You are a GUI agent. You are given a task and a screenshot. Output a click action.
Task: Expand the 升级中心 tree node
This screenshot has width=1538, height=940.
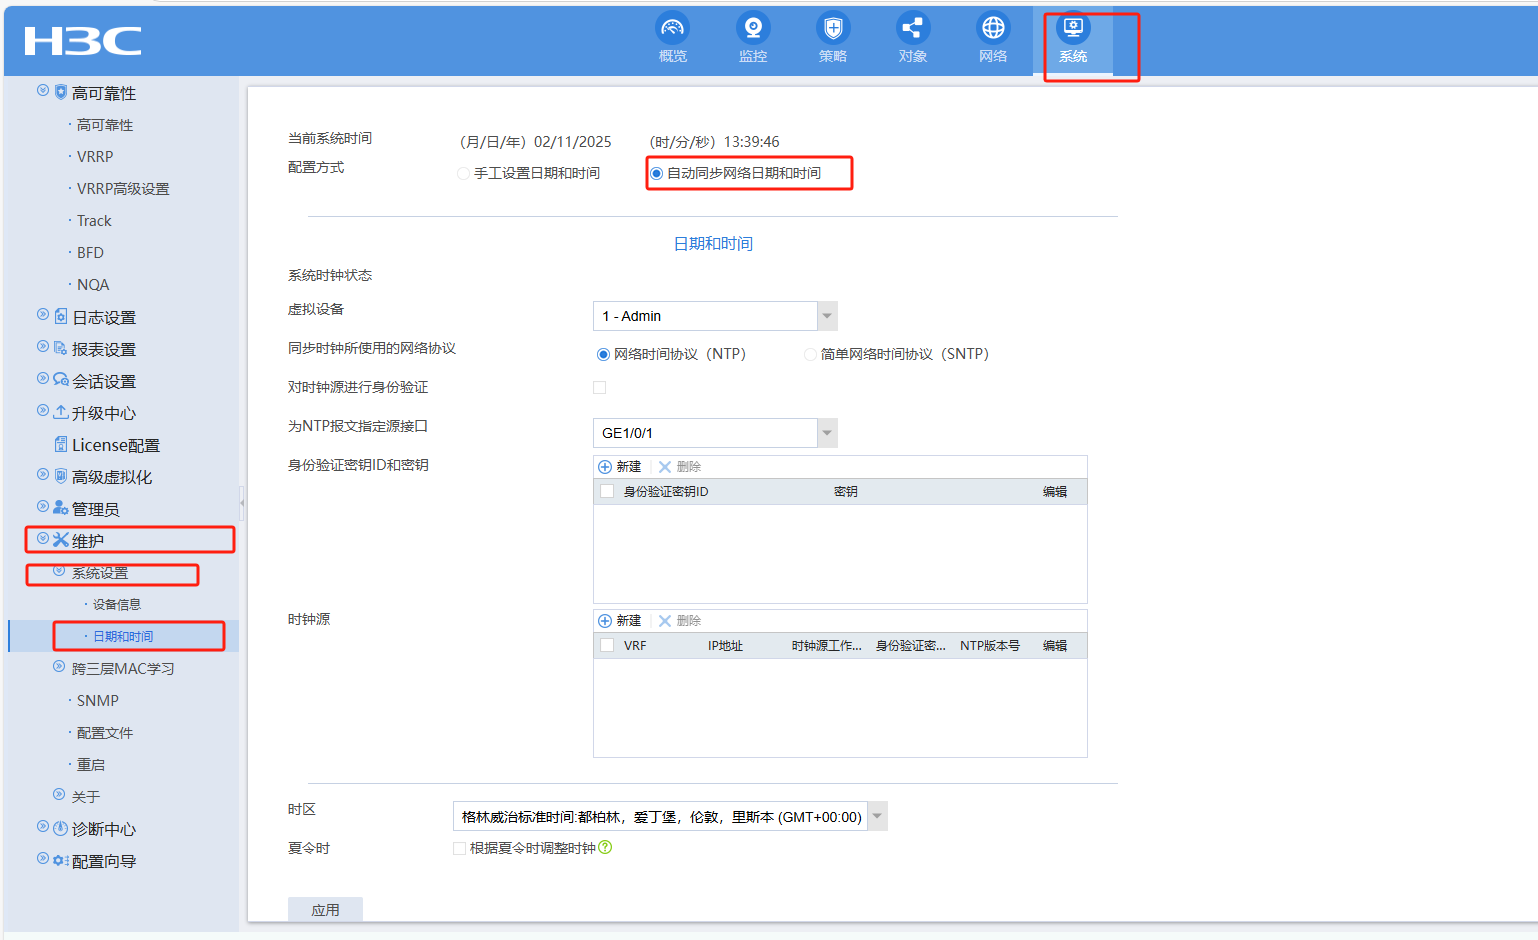pos(43,410)
